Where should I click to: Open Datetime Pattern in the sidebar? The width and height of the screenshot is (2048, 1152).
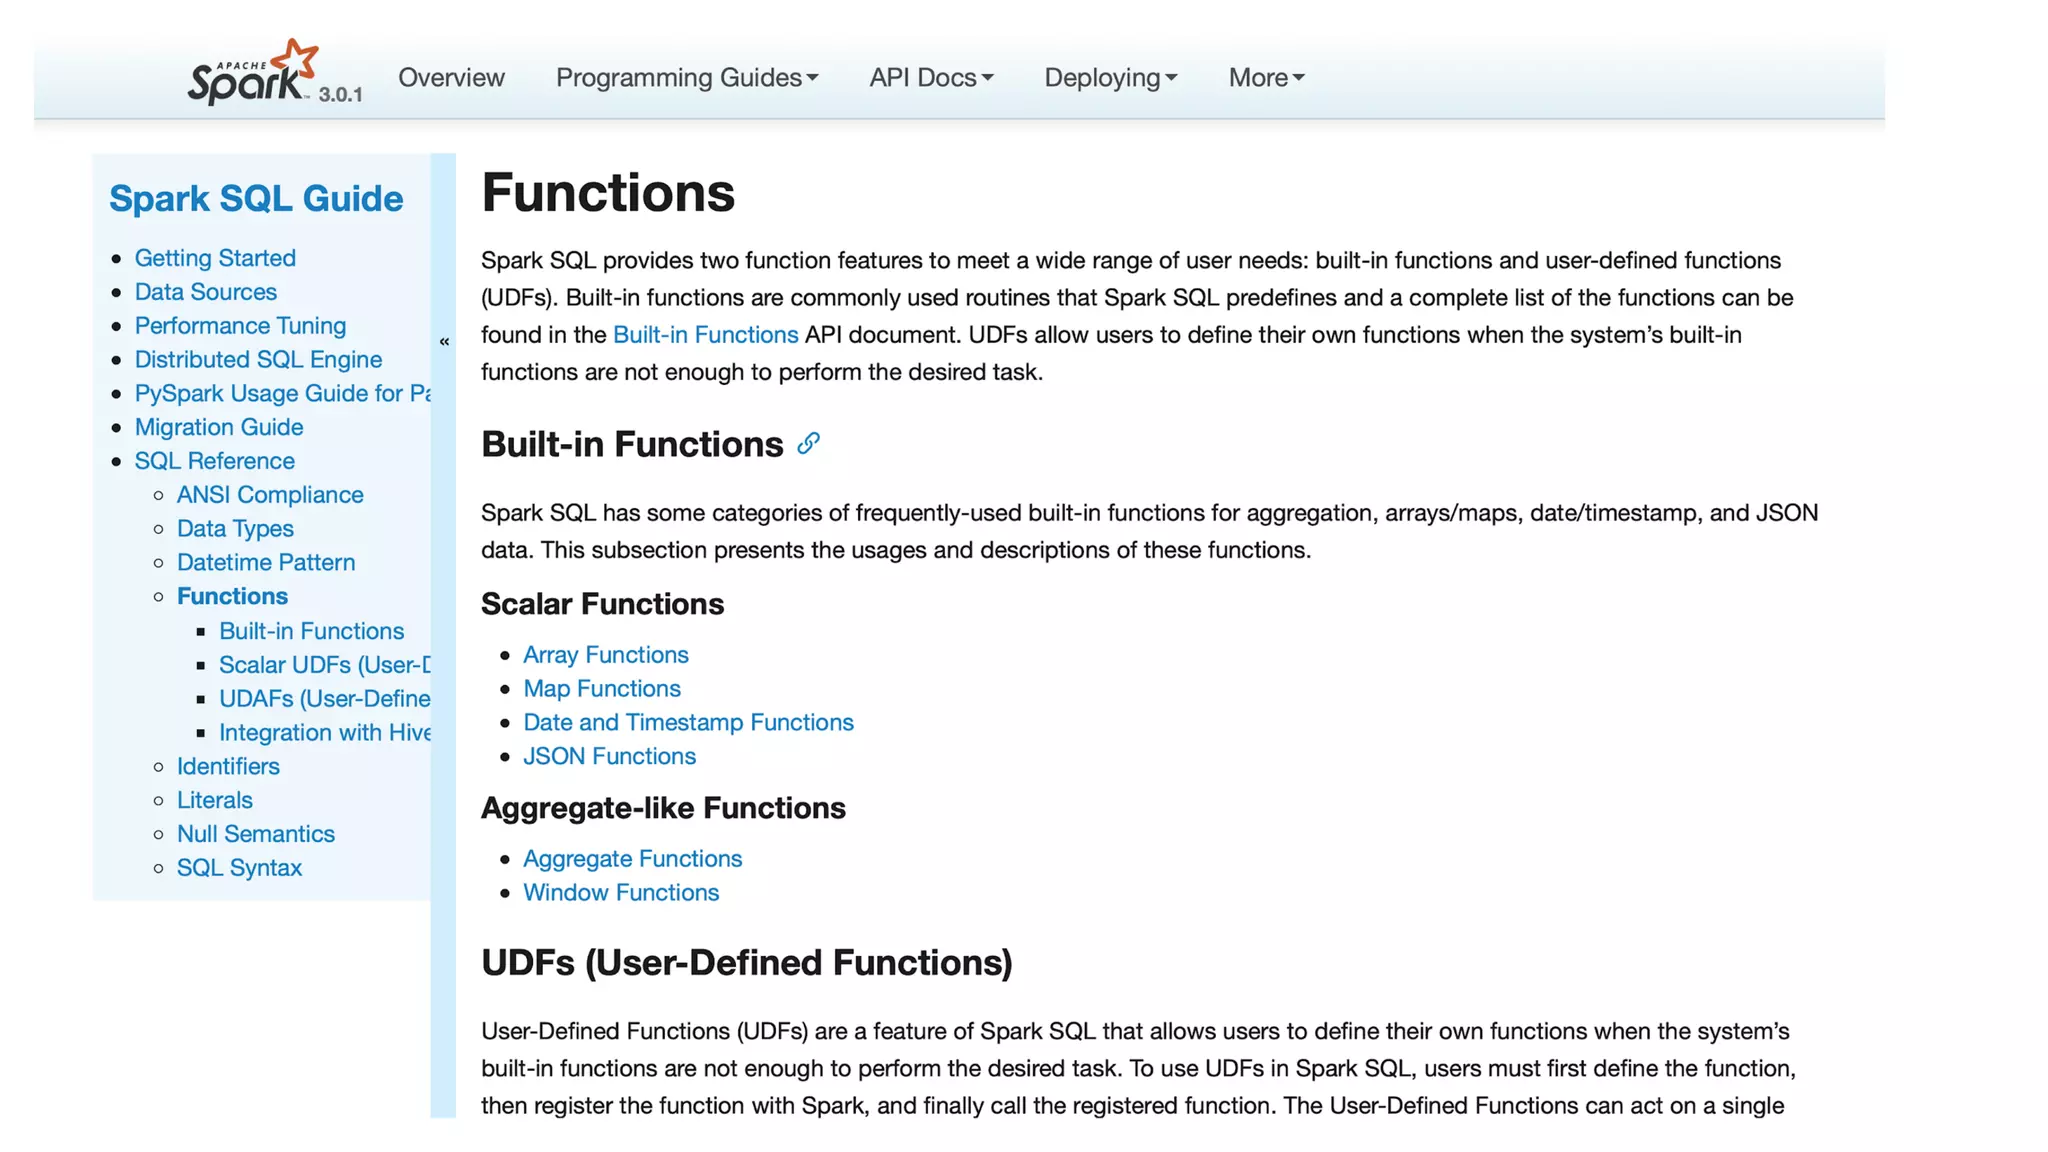point(266,562)
